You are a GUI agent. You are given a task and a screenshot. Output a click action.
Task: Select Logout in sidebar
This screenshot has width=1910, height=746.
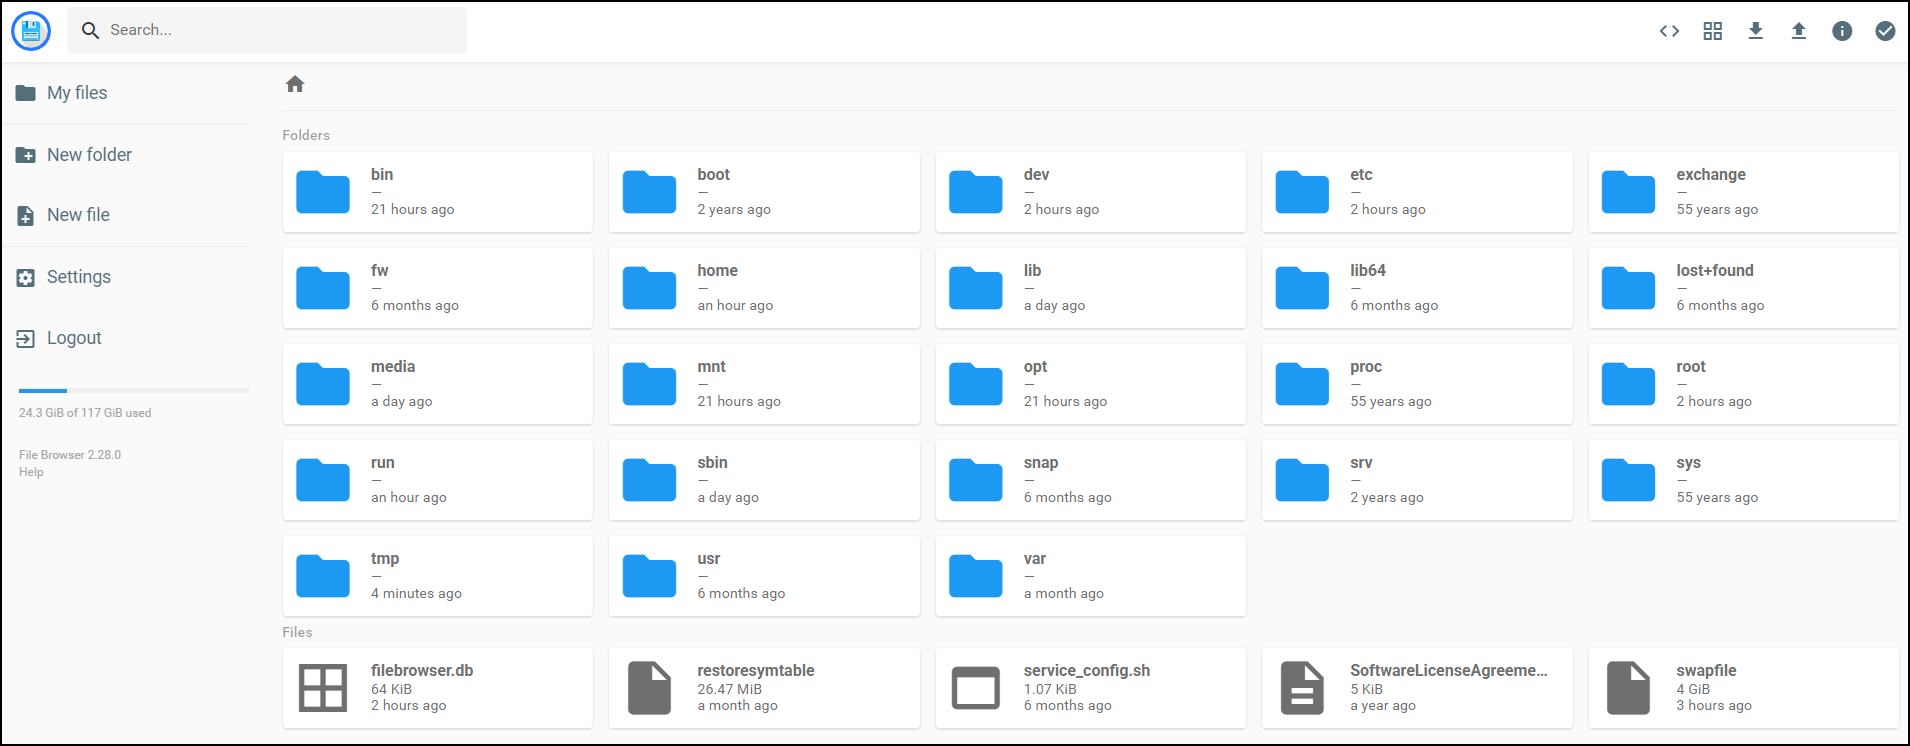point(127,338)
